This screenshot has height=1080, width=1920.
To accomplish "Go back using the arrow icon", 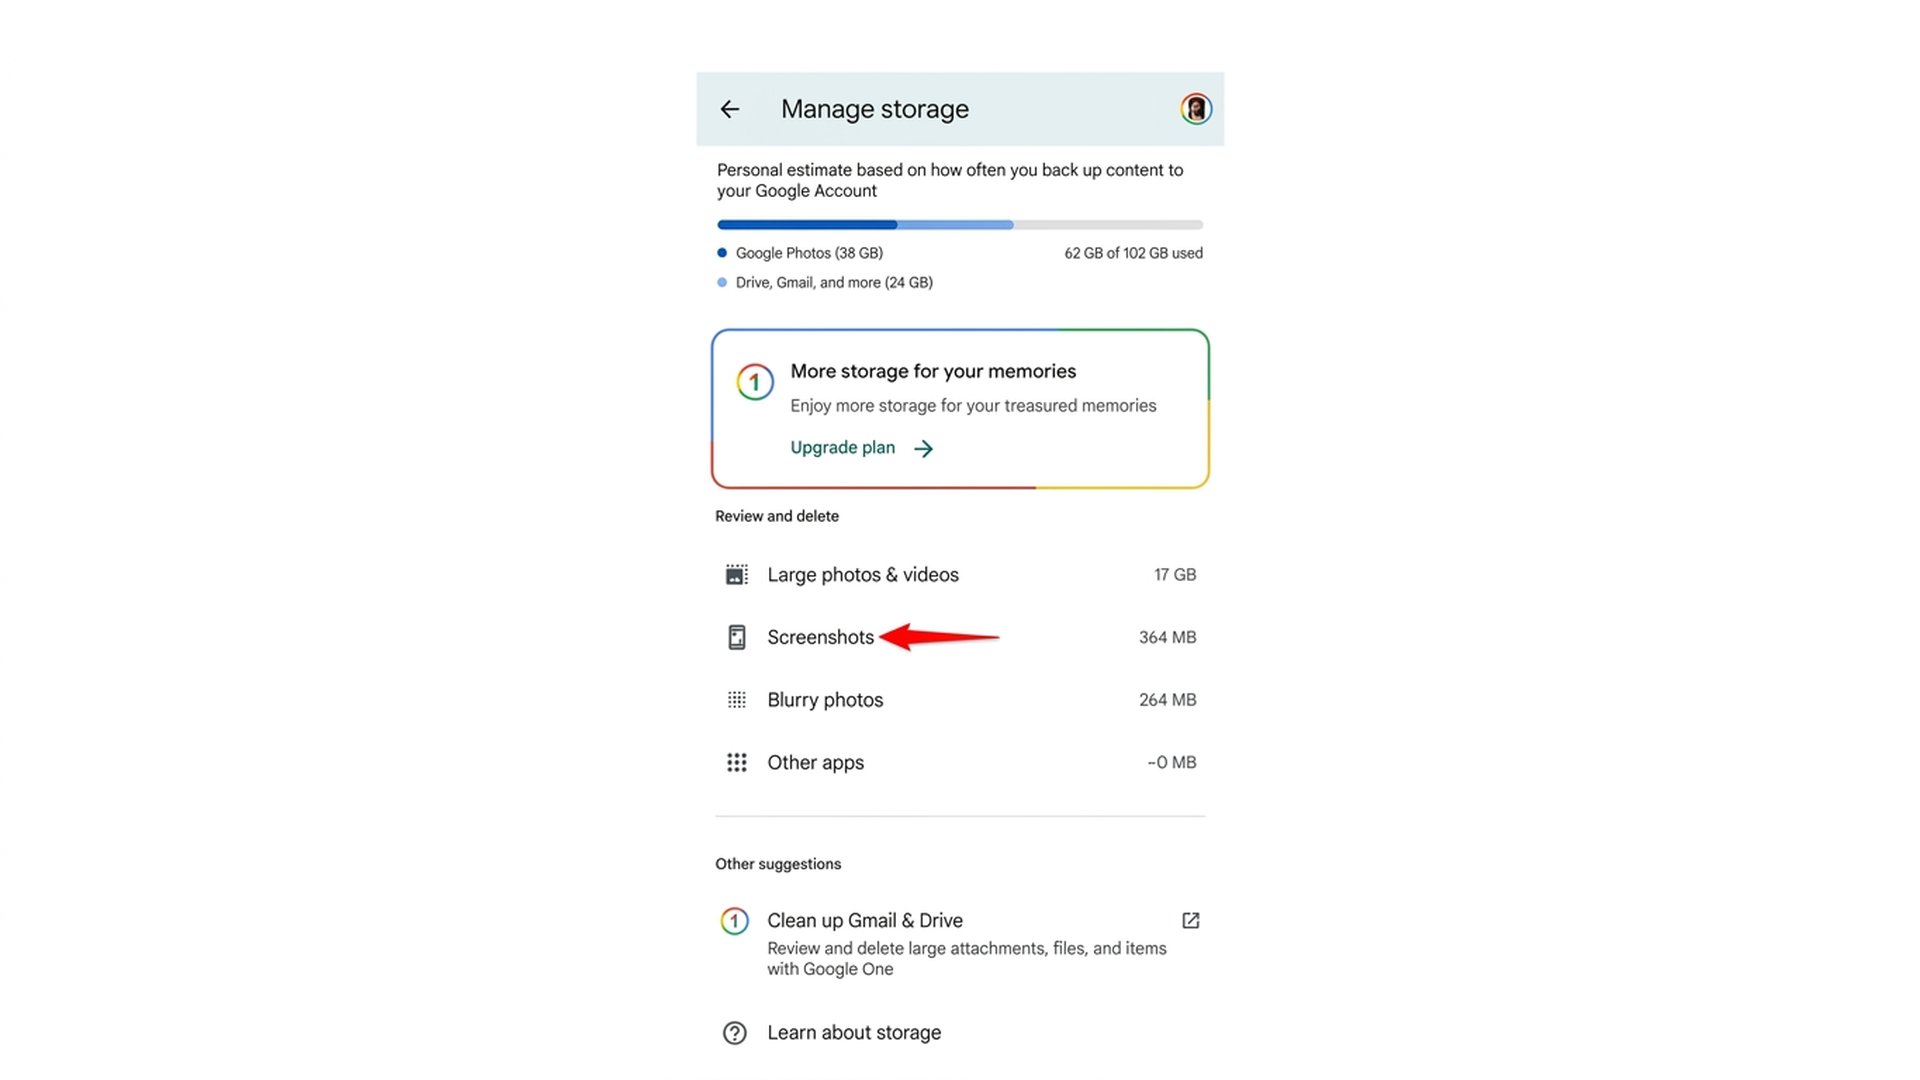I will click(x=730, y=109).
